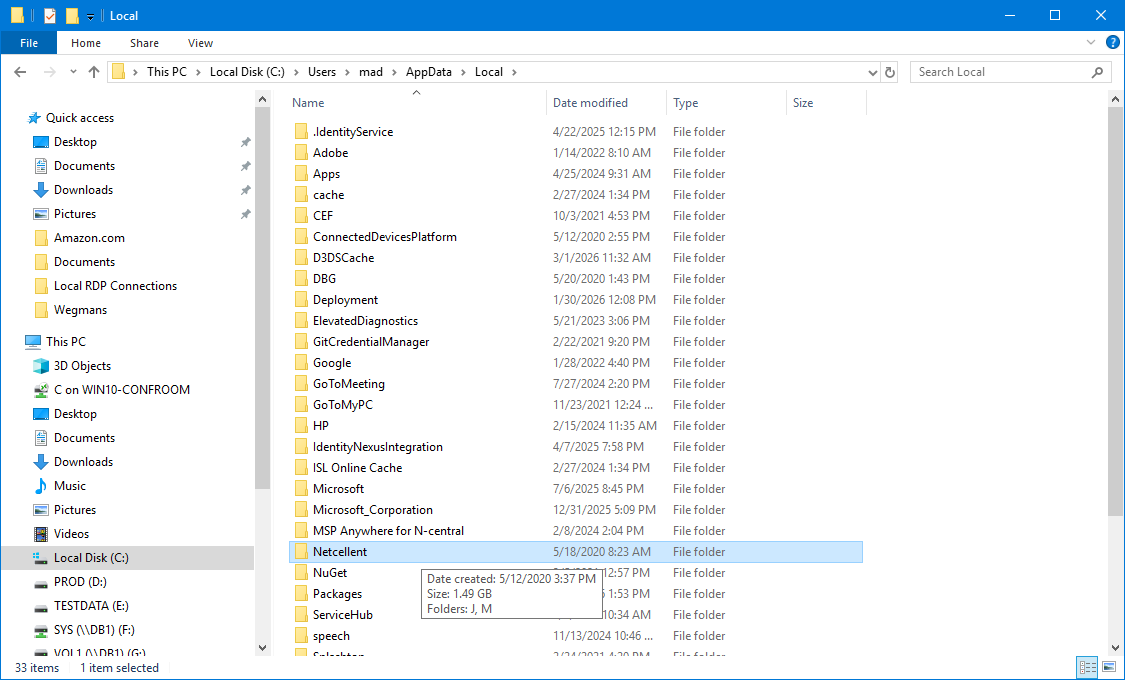
Task: Click the Back navigation arrow
Action: [20, 72]
